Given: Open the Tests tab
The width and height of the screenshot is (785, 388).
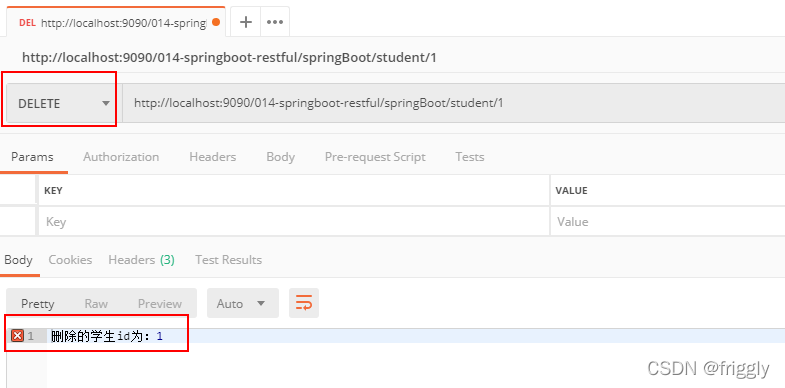Looking at the screenshot, I should 470,157.
